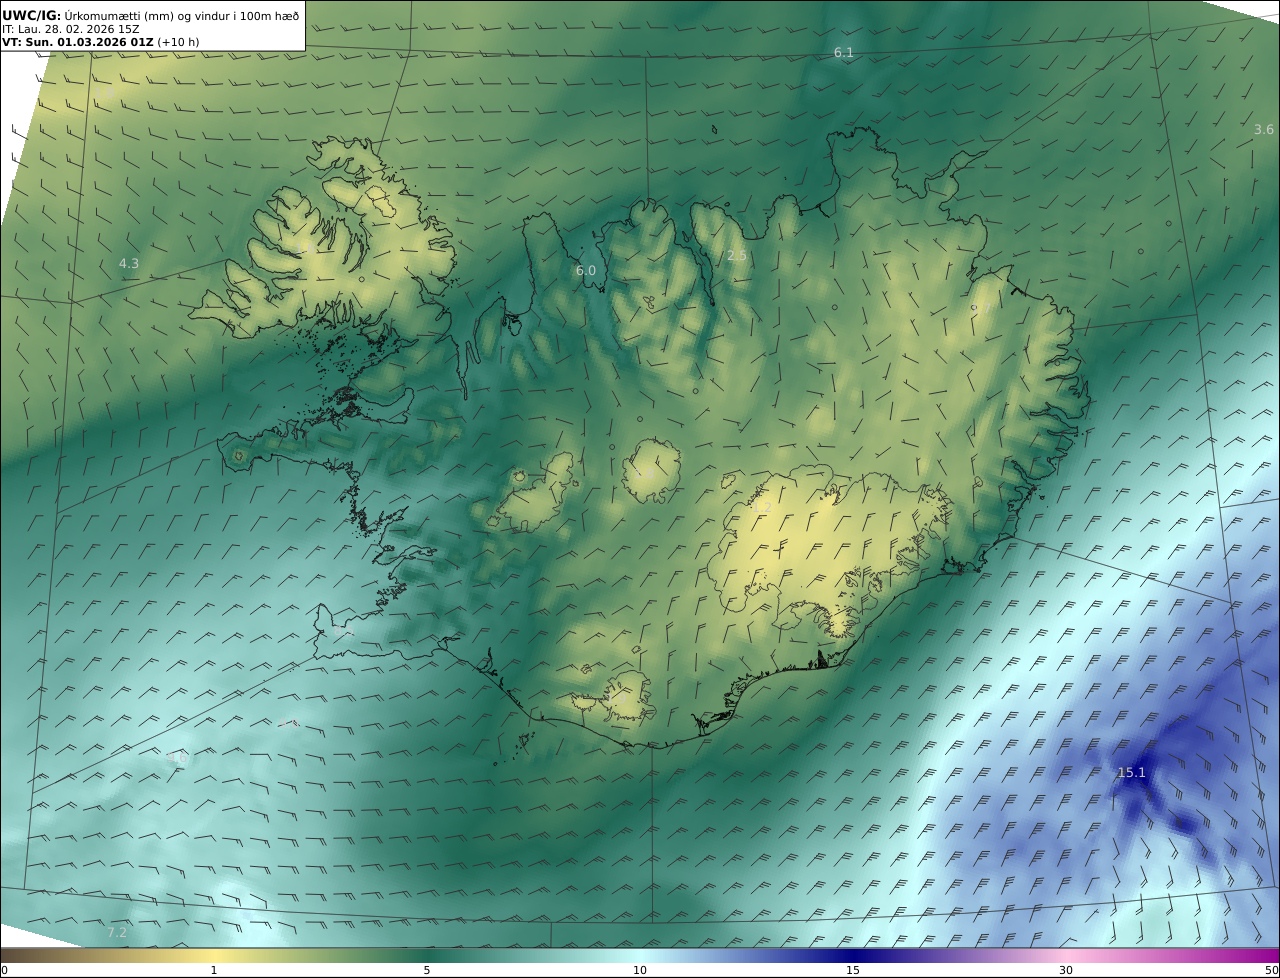Click the 3.6 value label on the map
Image resolution: width=1280 pixels, height=978 pixels.
[x=1264, y=129]
